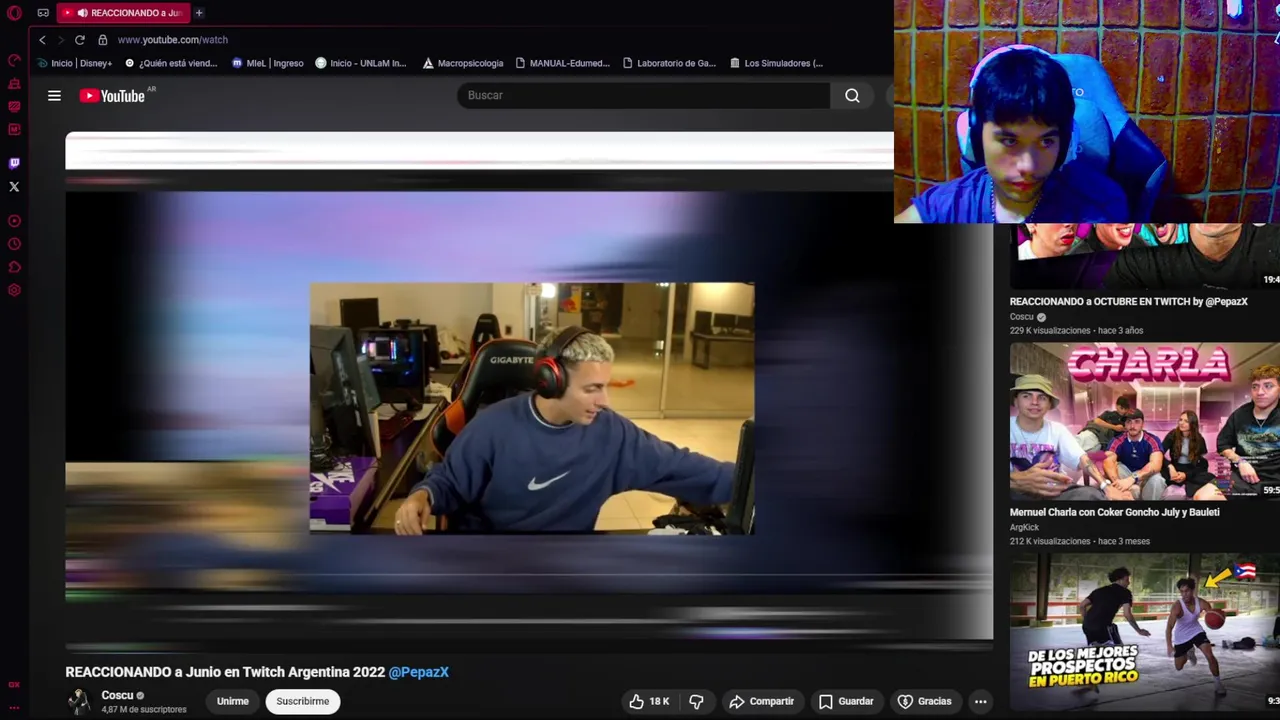Click the Gracias thanks button
The height and width of the screenshot is (720, 1280).
(924, 701)
